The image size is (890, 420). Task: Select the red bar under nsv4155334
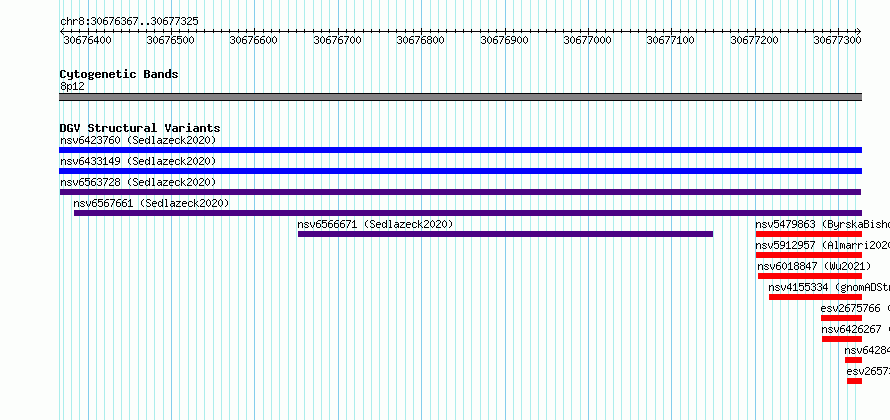click(816, 297)
